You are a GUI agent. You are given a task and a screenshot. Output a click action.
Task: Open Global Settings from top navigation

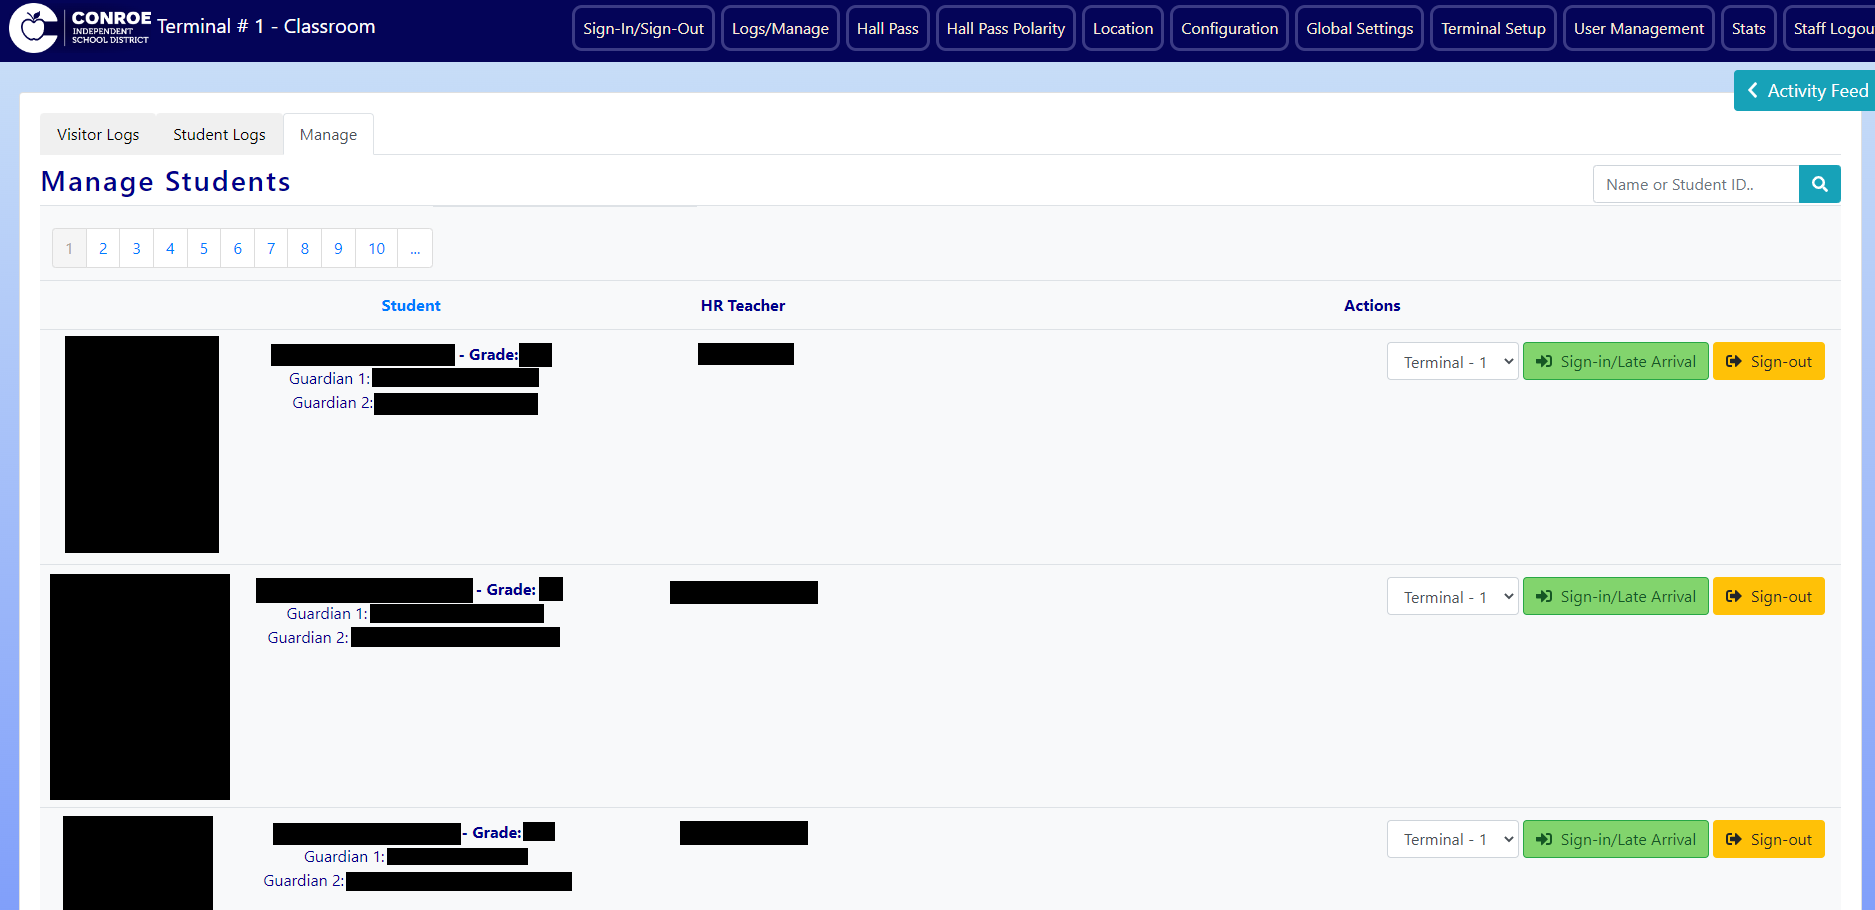click(1359, 29)
